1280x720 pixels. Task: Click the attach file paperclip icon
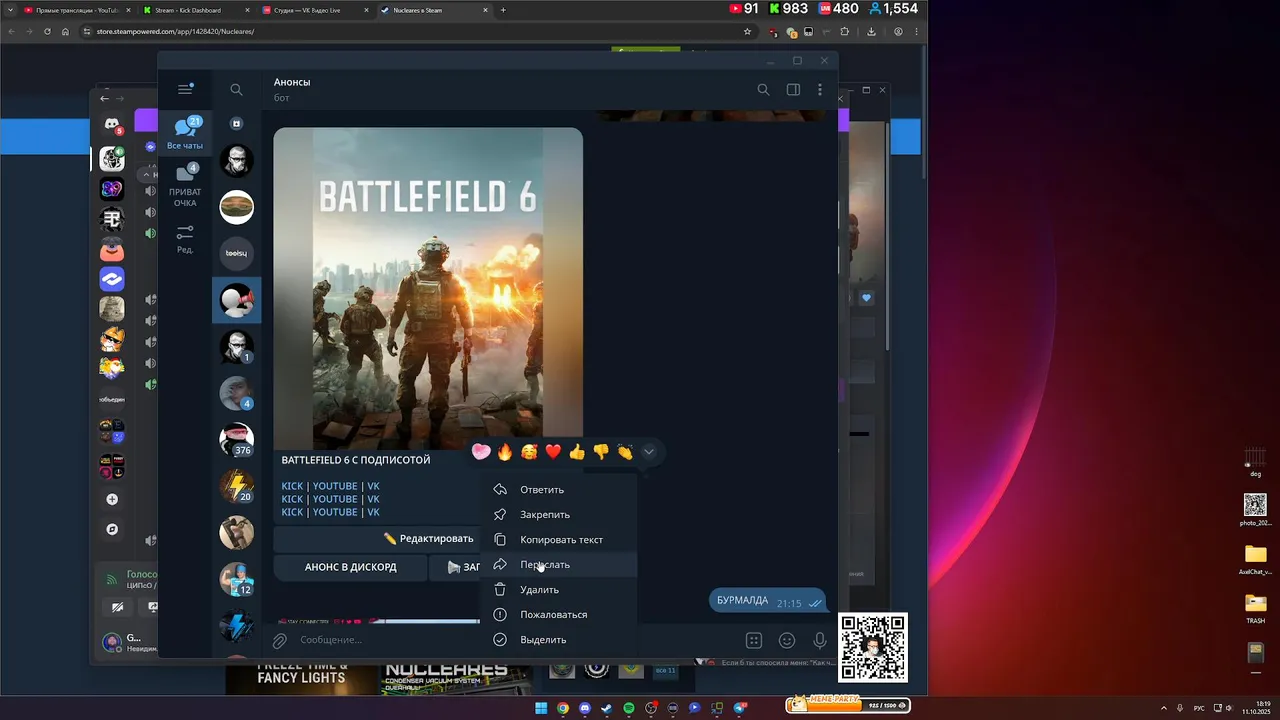pos(280,640)
